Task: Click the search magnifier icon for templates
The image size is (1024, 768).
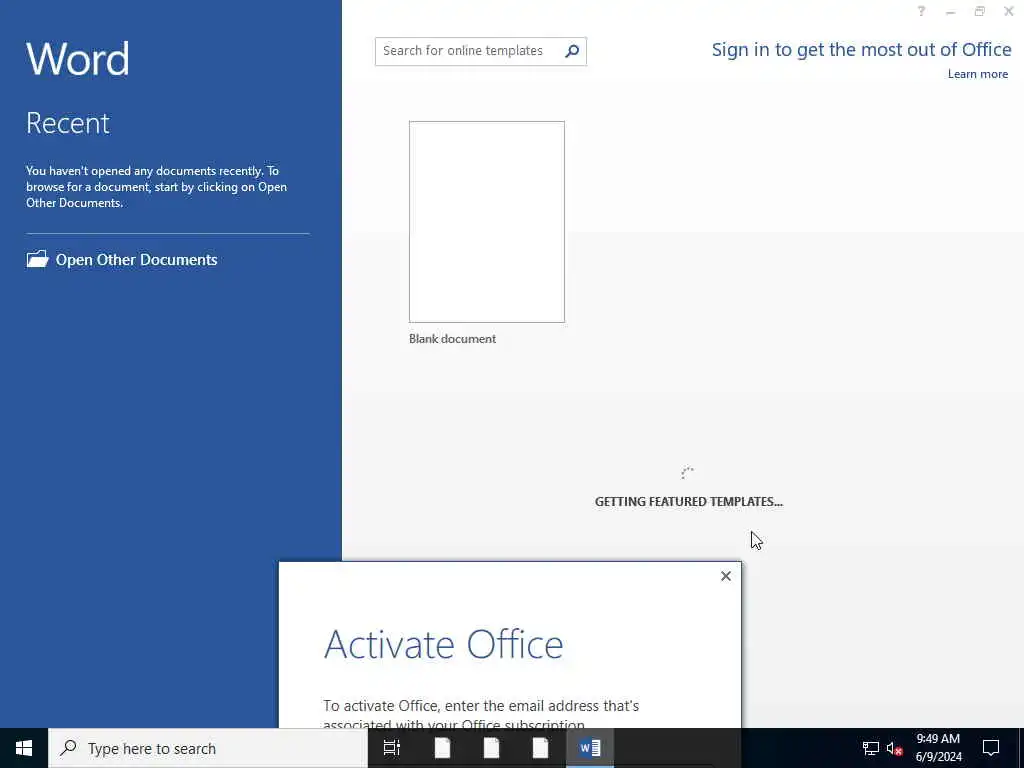Action: (571, 51)
